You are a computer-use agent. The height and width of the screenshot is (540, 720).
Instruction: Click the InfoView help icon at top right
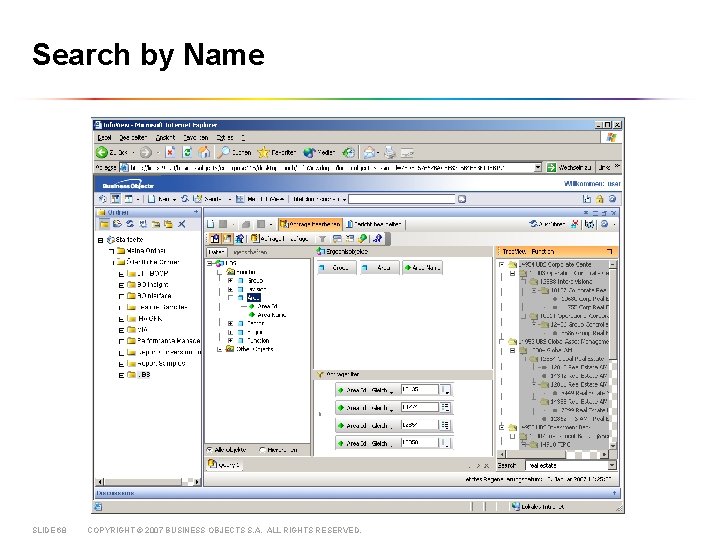[612, 199]
